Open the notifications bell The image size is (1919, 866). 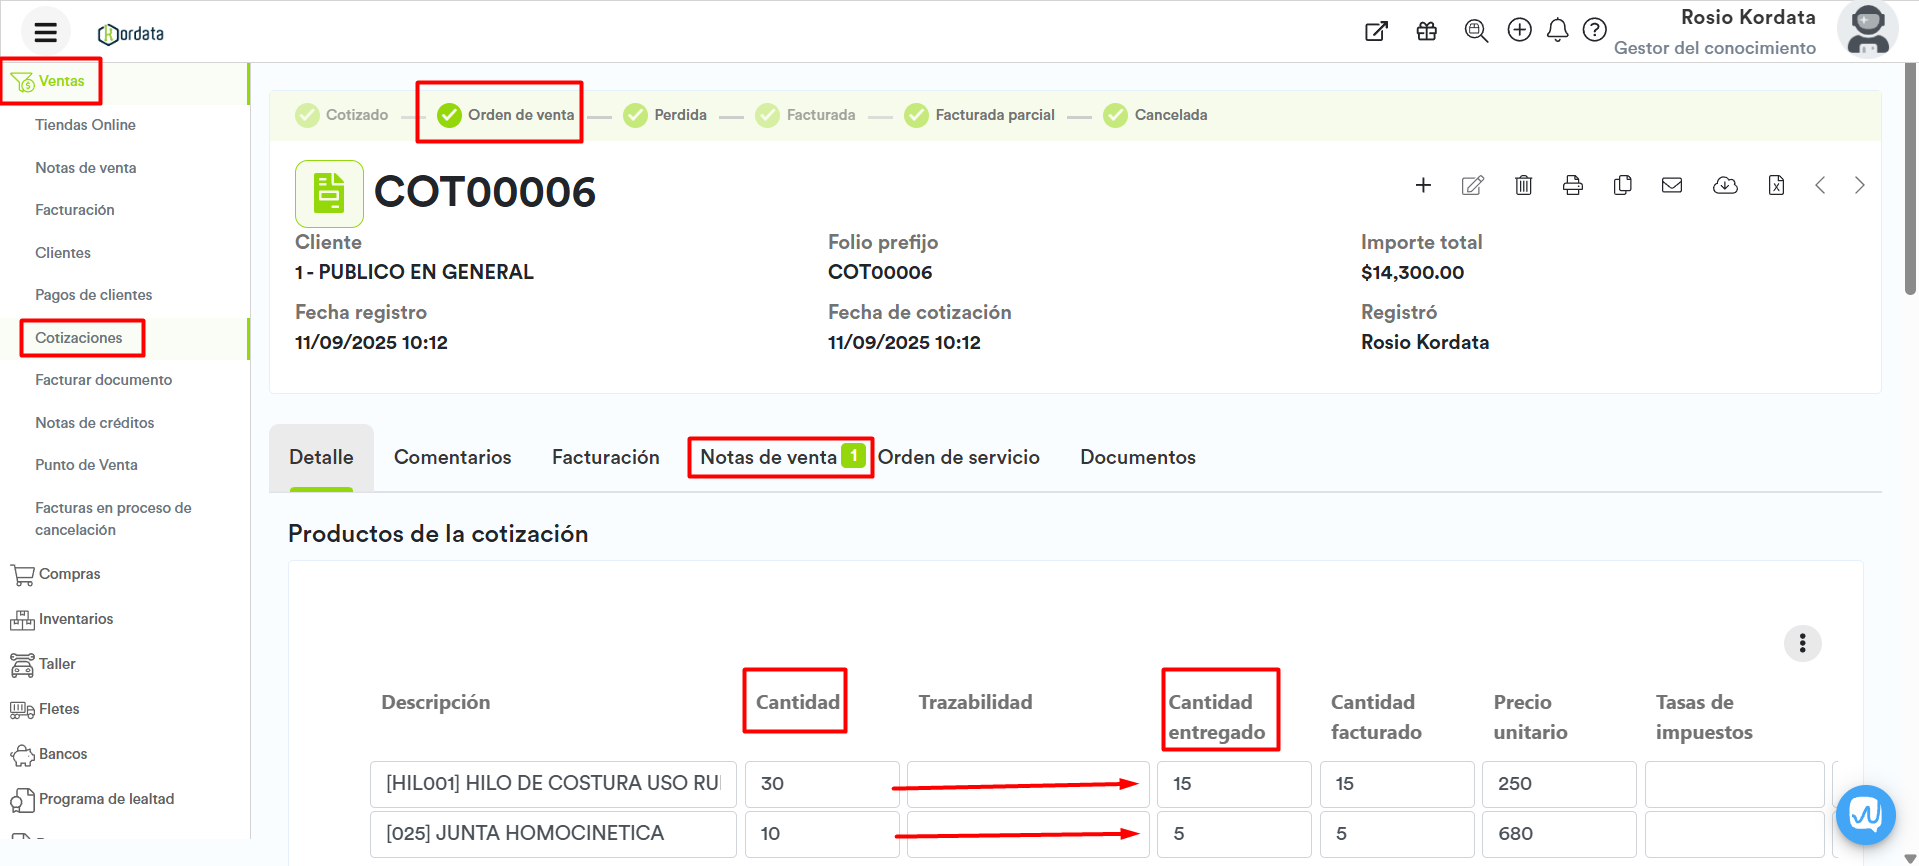click(1557, 31)
